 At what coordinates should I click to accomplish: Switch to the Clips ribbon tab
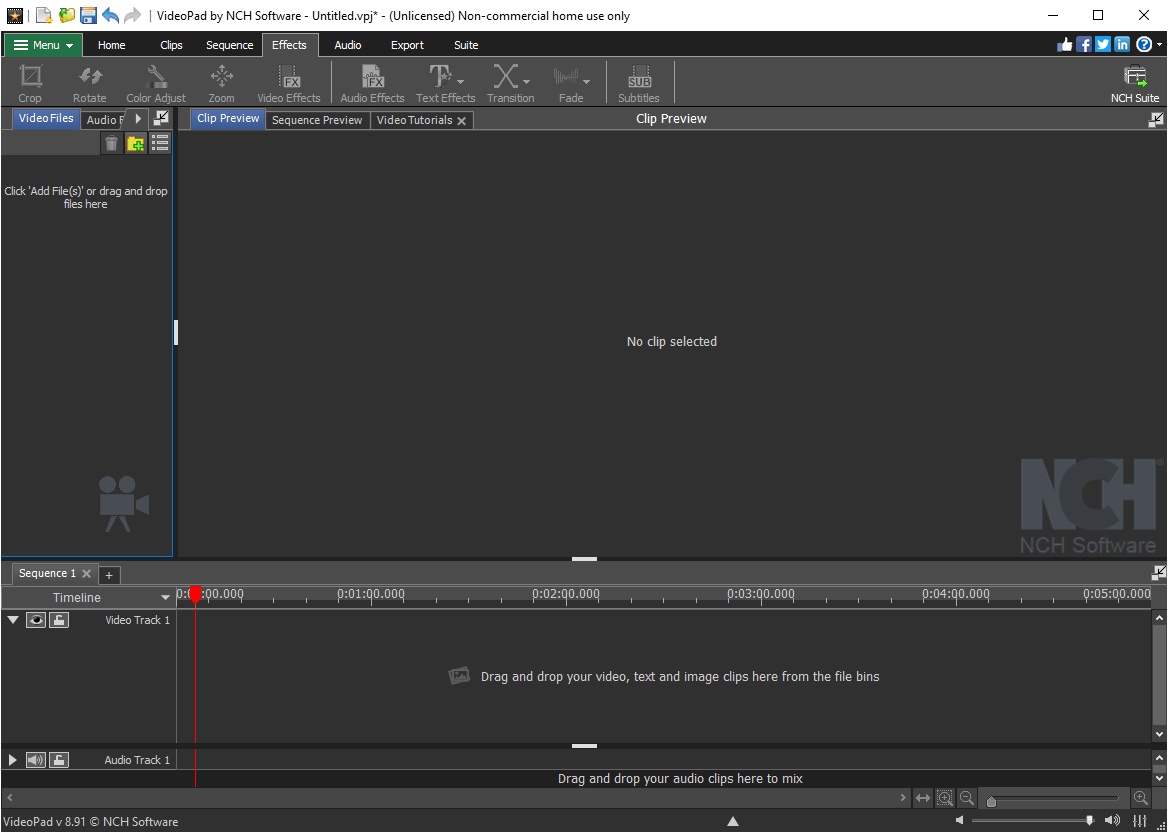171,45
